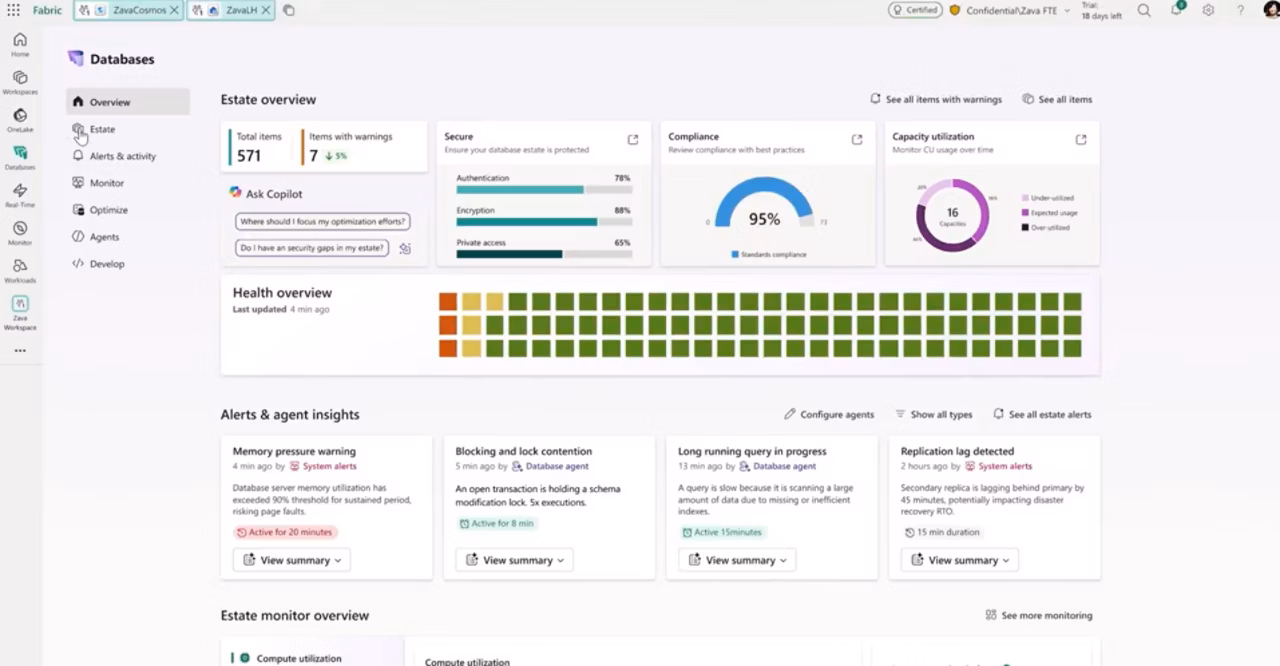Open the Show all types filter
Image resolution: width=1280 pixels, height=666 pixels.
[934, 414]
